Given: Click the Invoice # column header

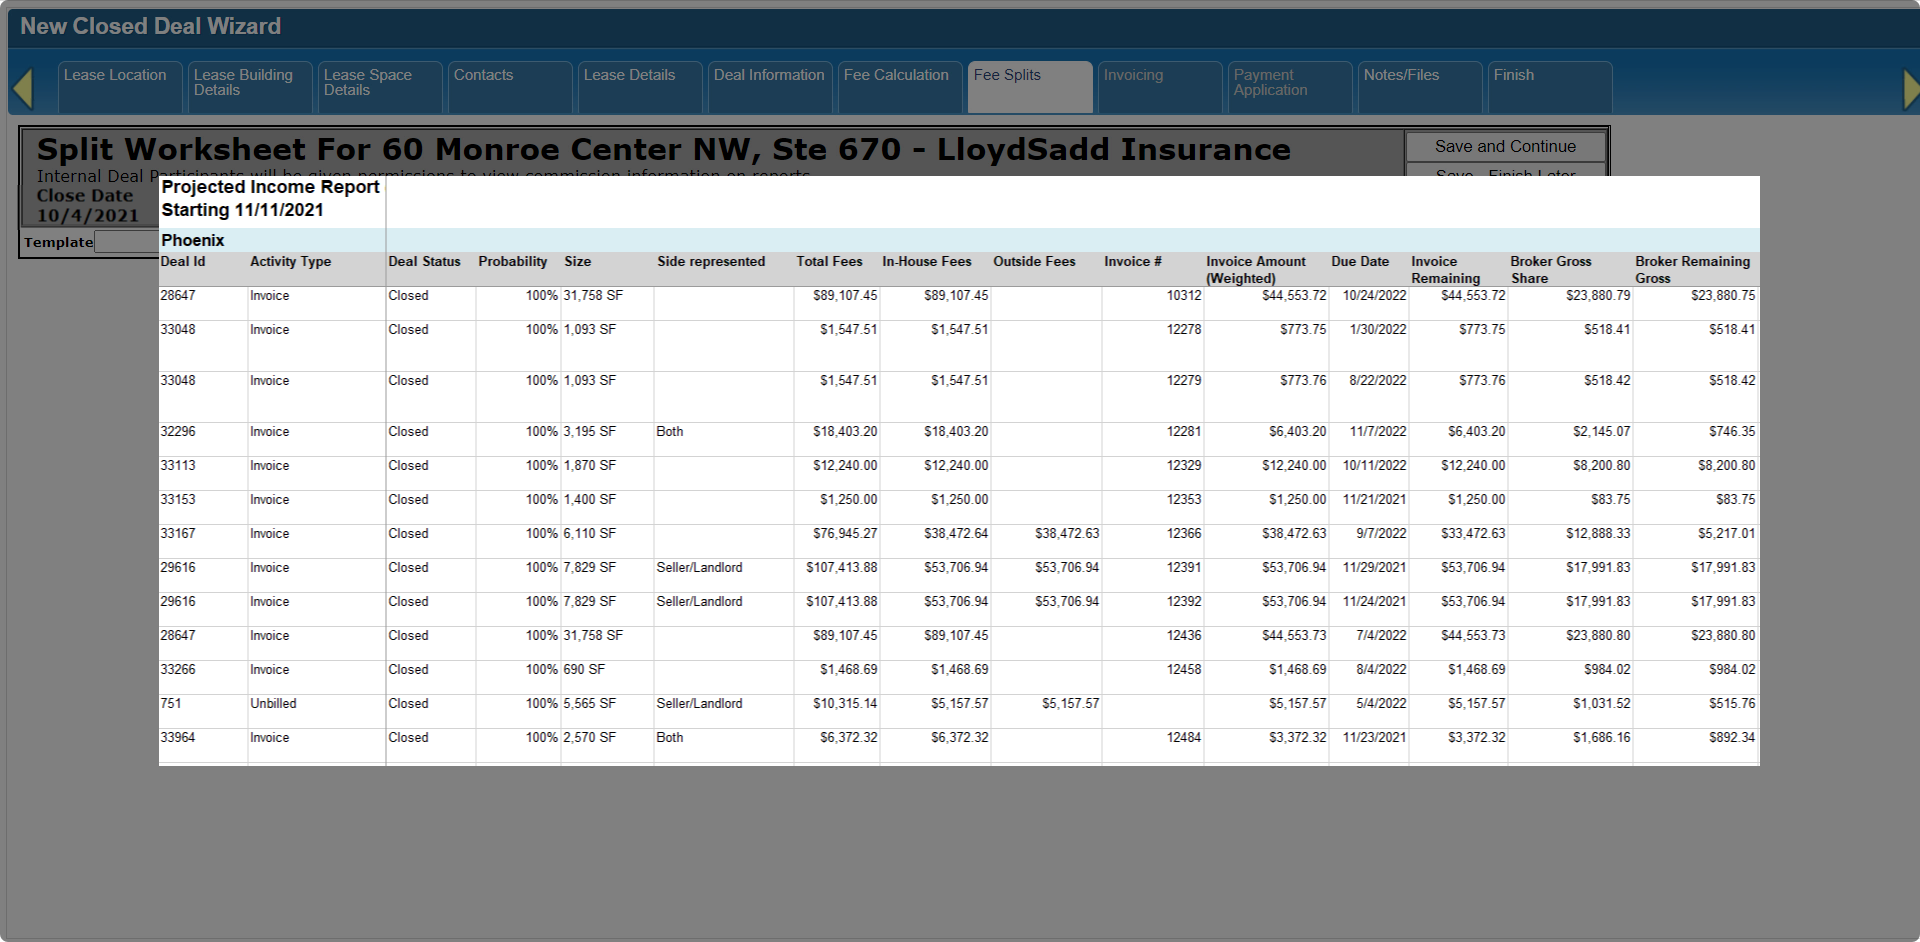Looking at the screenshot, I should [1132, 262].
